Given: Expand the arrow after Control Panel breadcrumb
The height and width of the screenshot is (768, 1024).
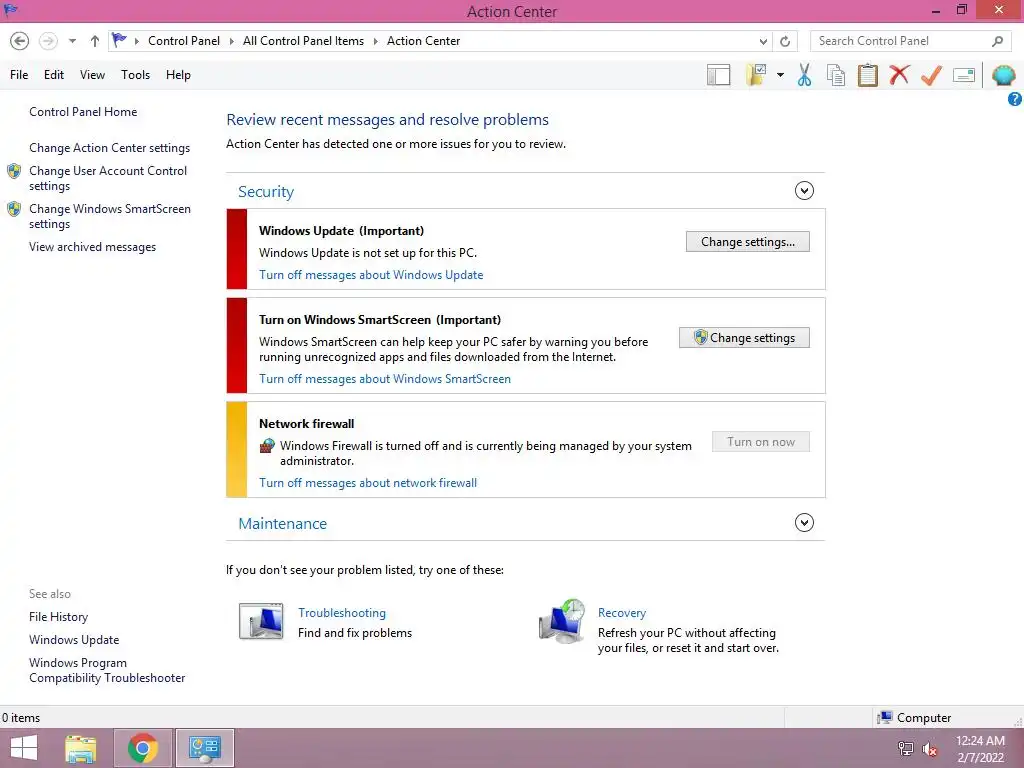Looking at the screenshot, I should click(231, 41).
